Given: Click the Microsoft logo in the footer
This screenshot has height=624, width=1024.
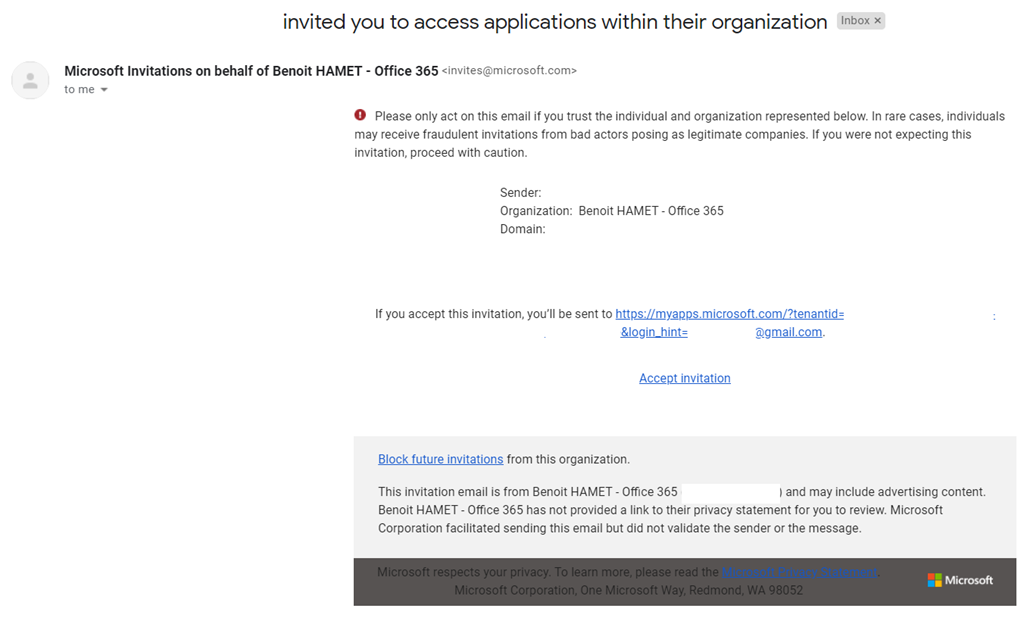Looking at the screenshot, I should point(959,580).
